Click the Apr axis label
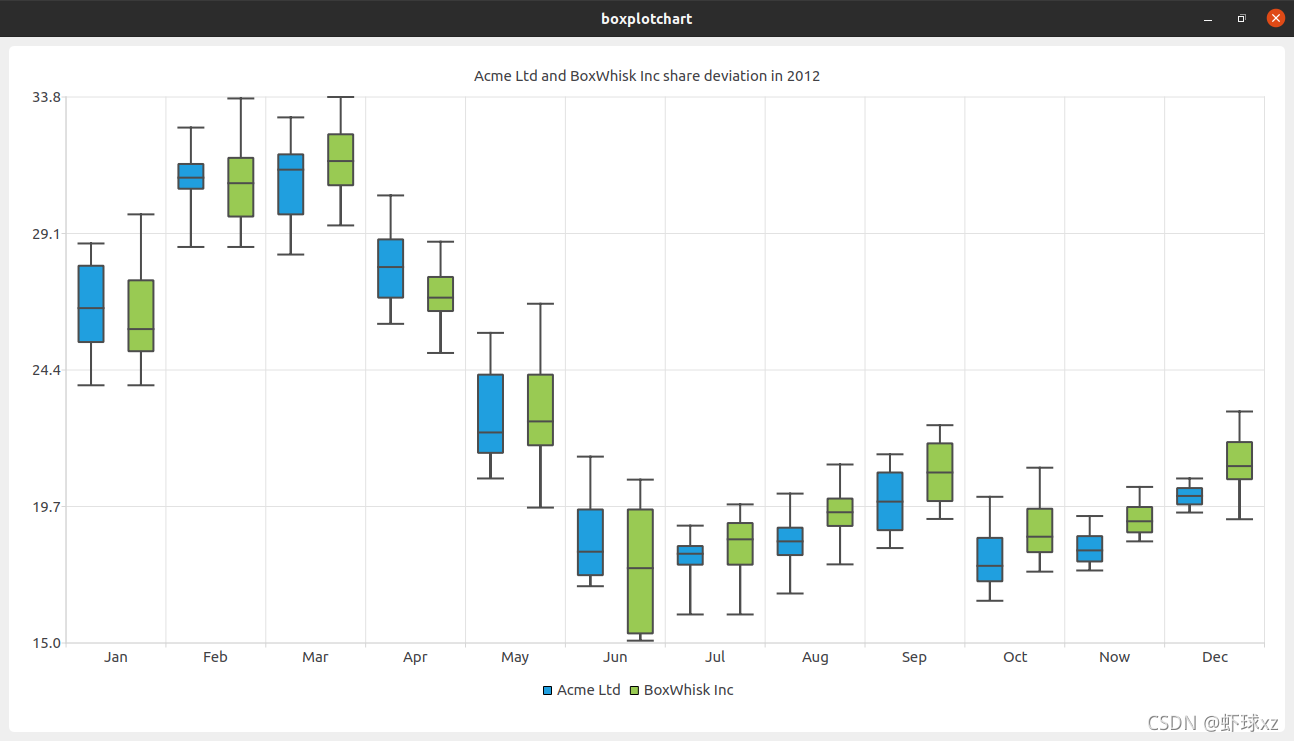This screenshot has height=741, width=1294. coord(415,657)
